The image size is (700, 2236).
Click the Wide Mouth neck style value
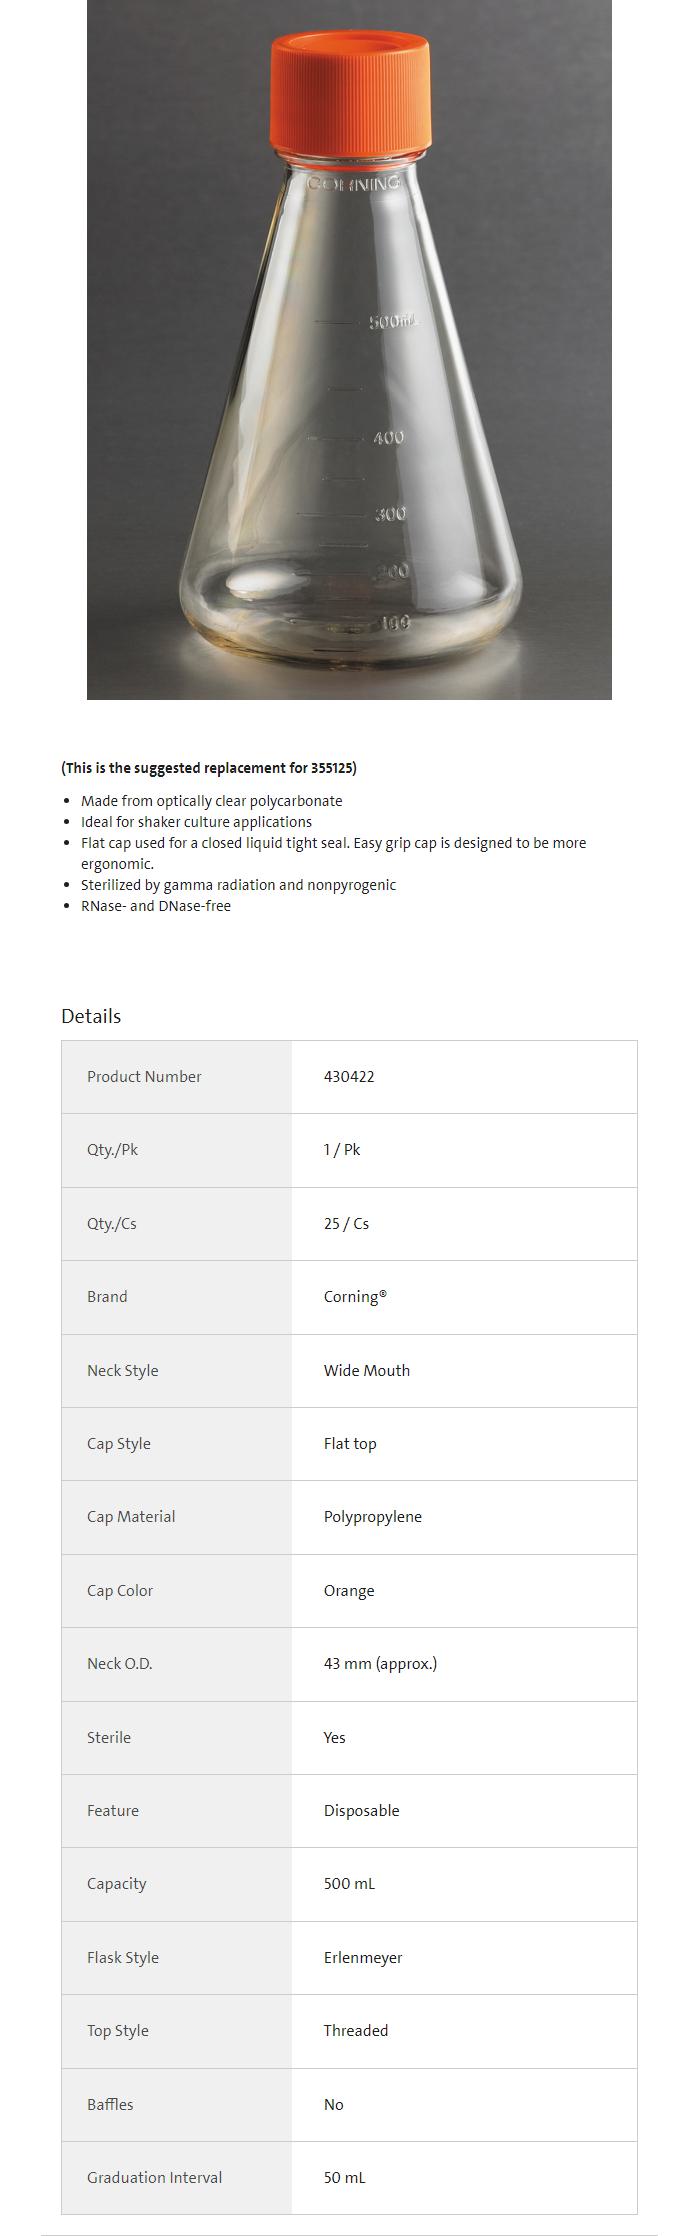(x=366, y=1371)
